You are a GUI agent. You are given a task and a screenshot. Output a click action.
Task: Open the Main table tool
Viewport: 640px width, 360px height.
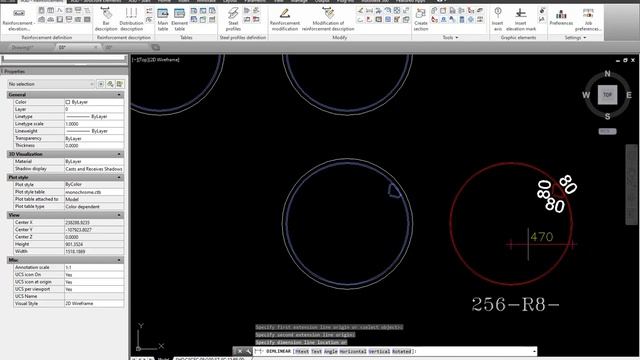pyautogui.click(x=163, y=19)
